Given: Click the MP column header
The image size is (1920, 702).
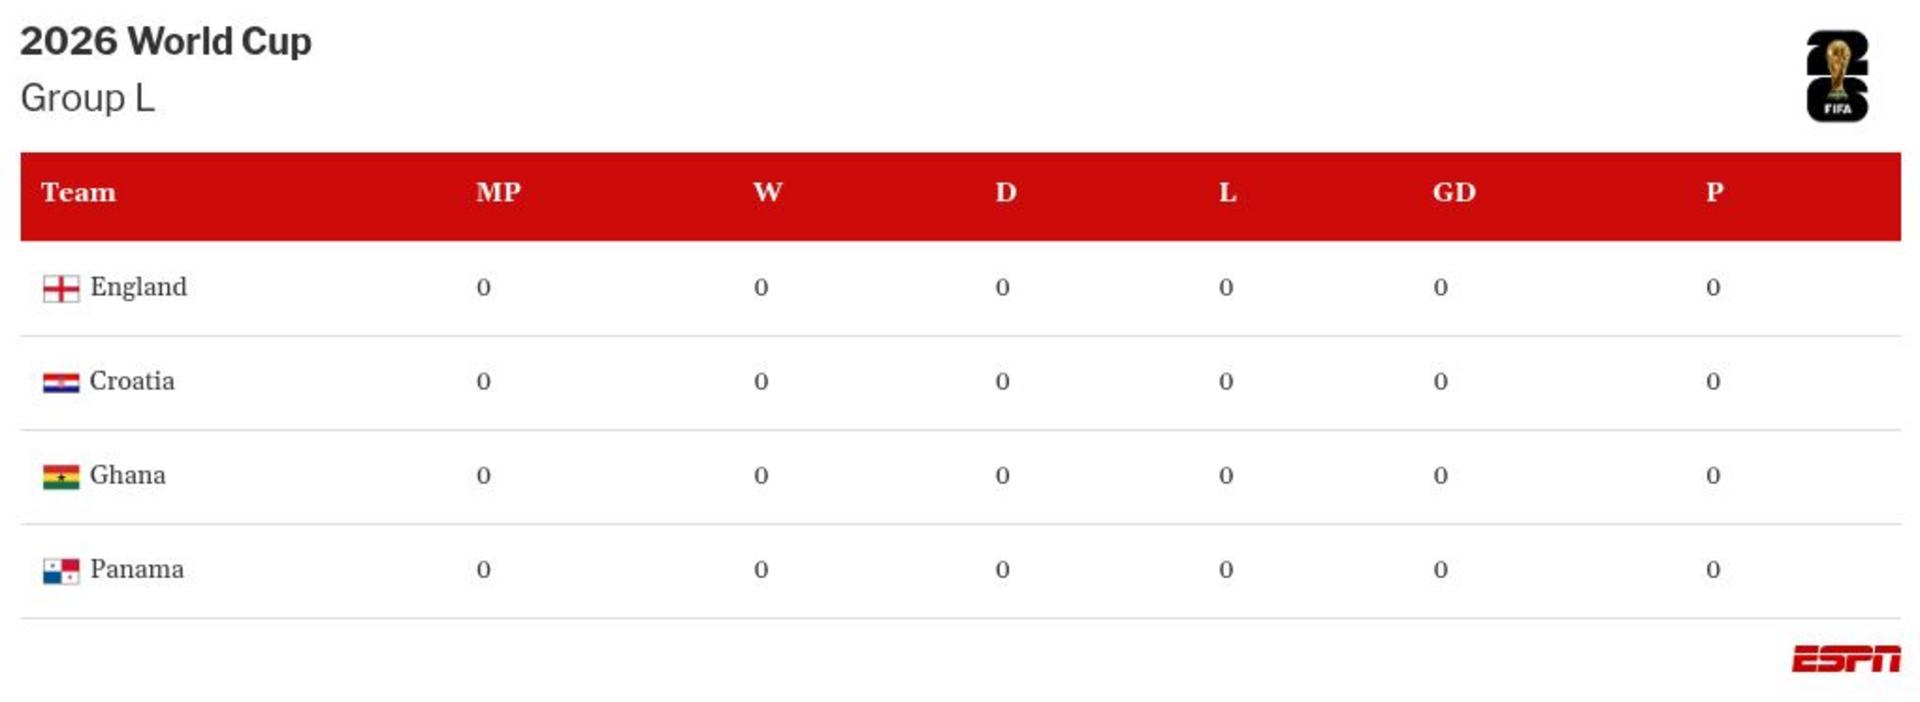Looking at the screenshot, I should tap(498, 192).
